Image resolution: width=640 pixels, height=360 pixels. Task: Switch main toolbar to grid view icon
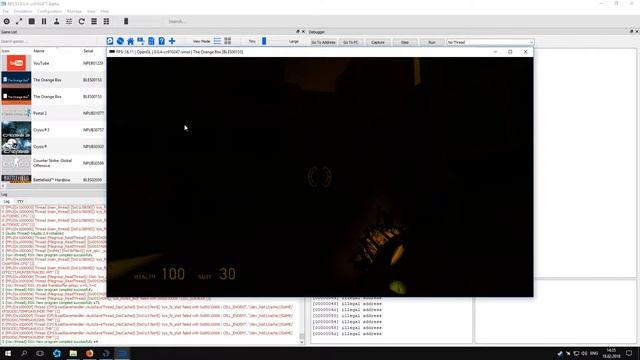(x=106, y=21)
